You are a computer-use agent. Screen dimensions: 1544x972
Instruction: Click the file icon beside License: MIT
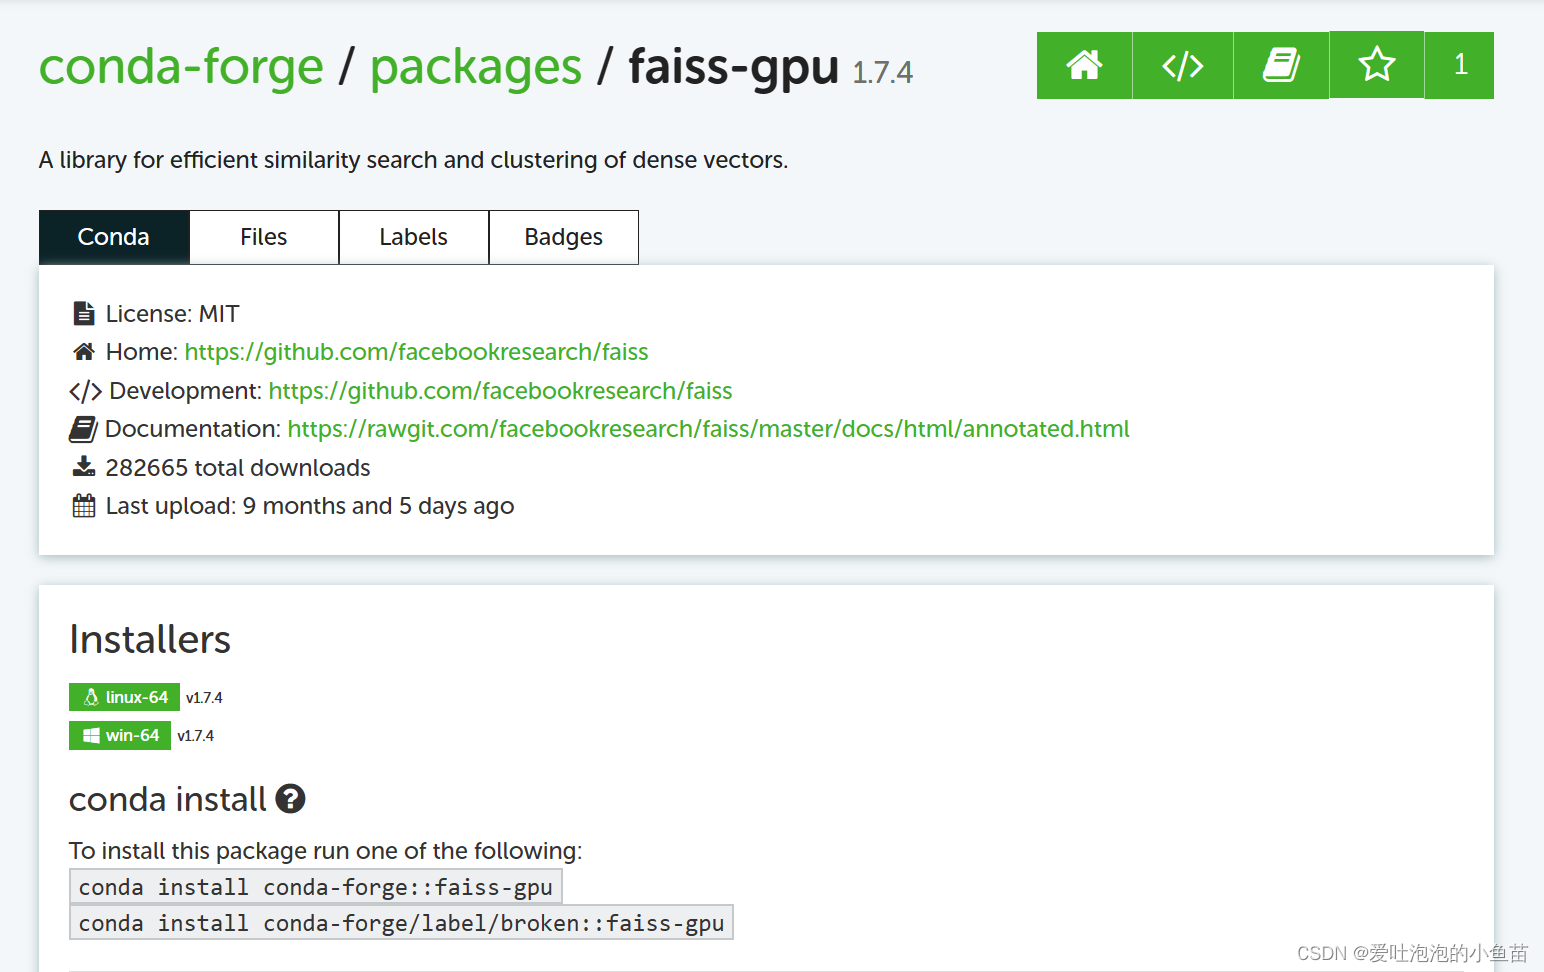84,314
